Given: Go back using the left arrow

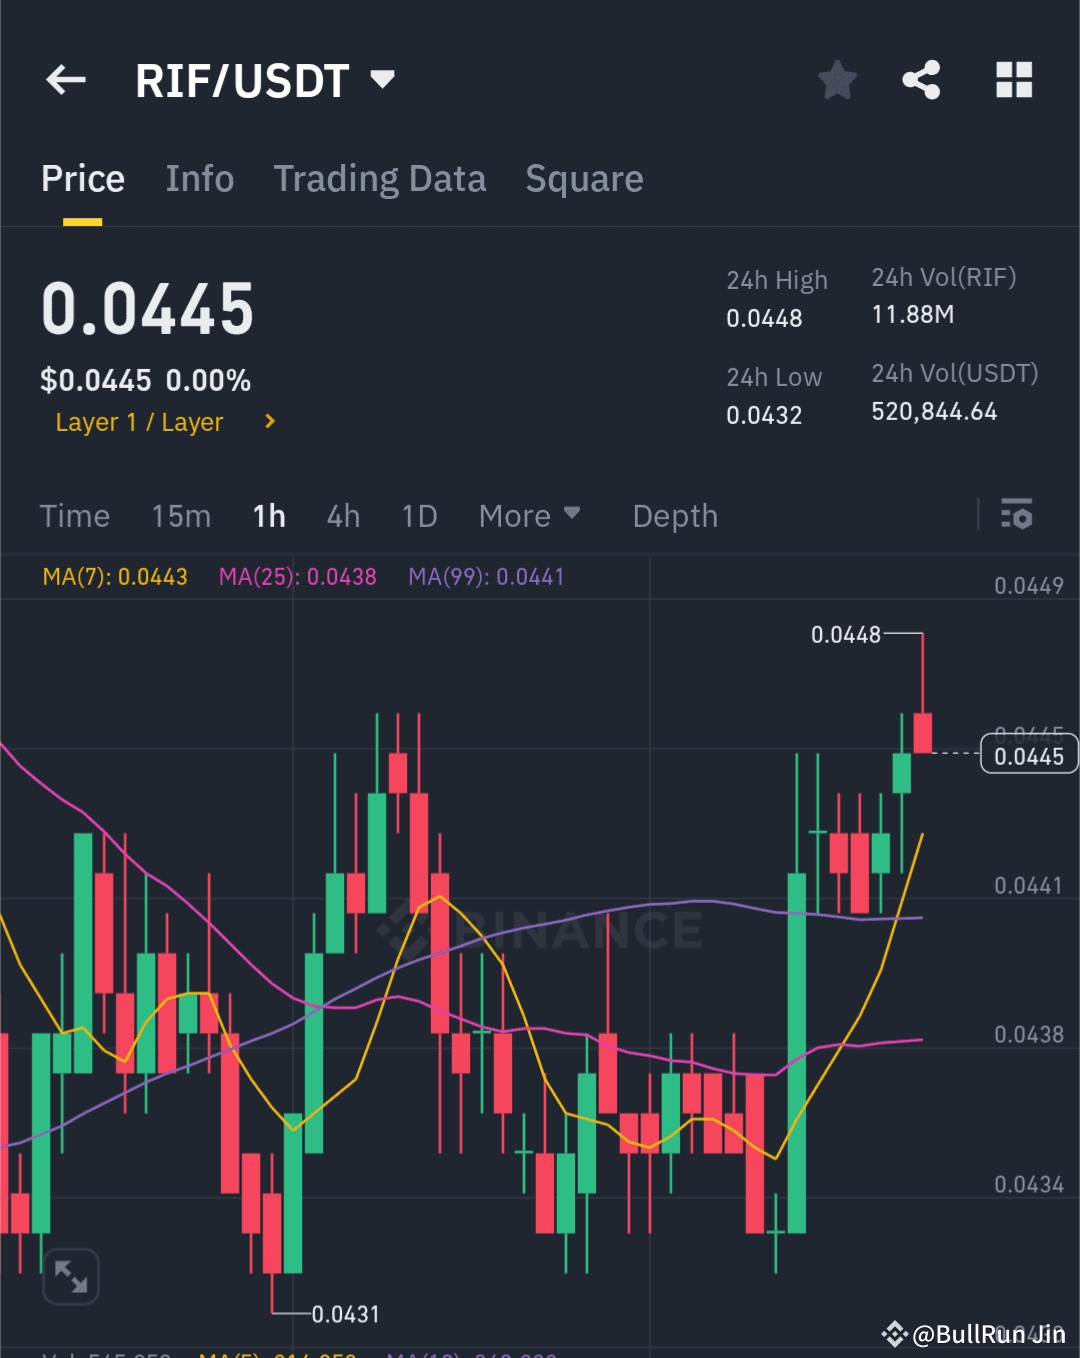Looking at the screenshot, I should pos(66,80).
